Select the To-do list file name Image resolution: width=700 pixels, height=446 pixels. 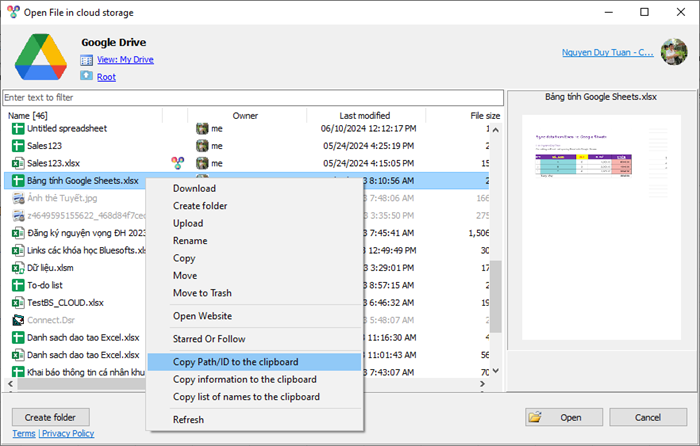pyautogui.click(x=45, y=285)
